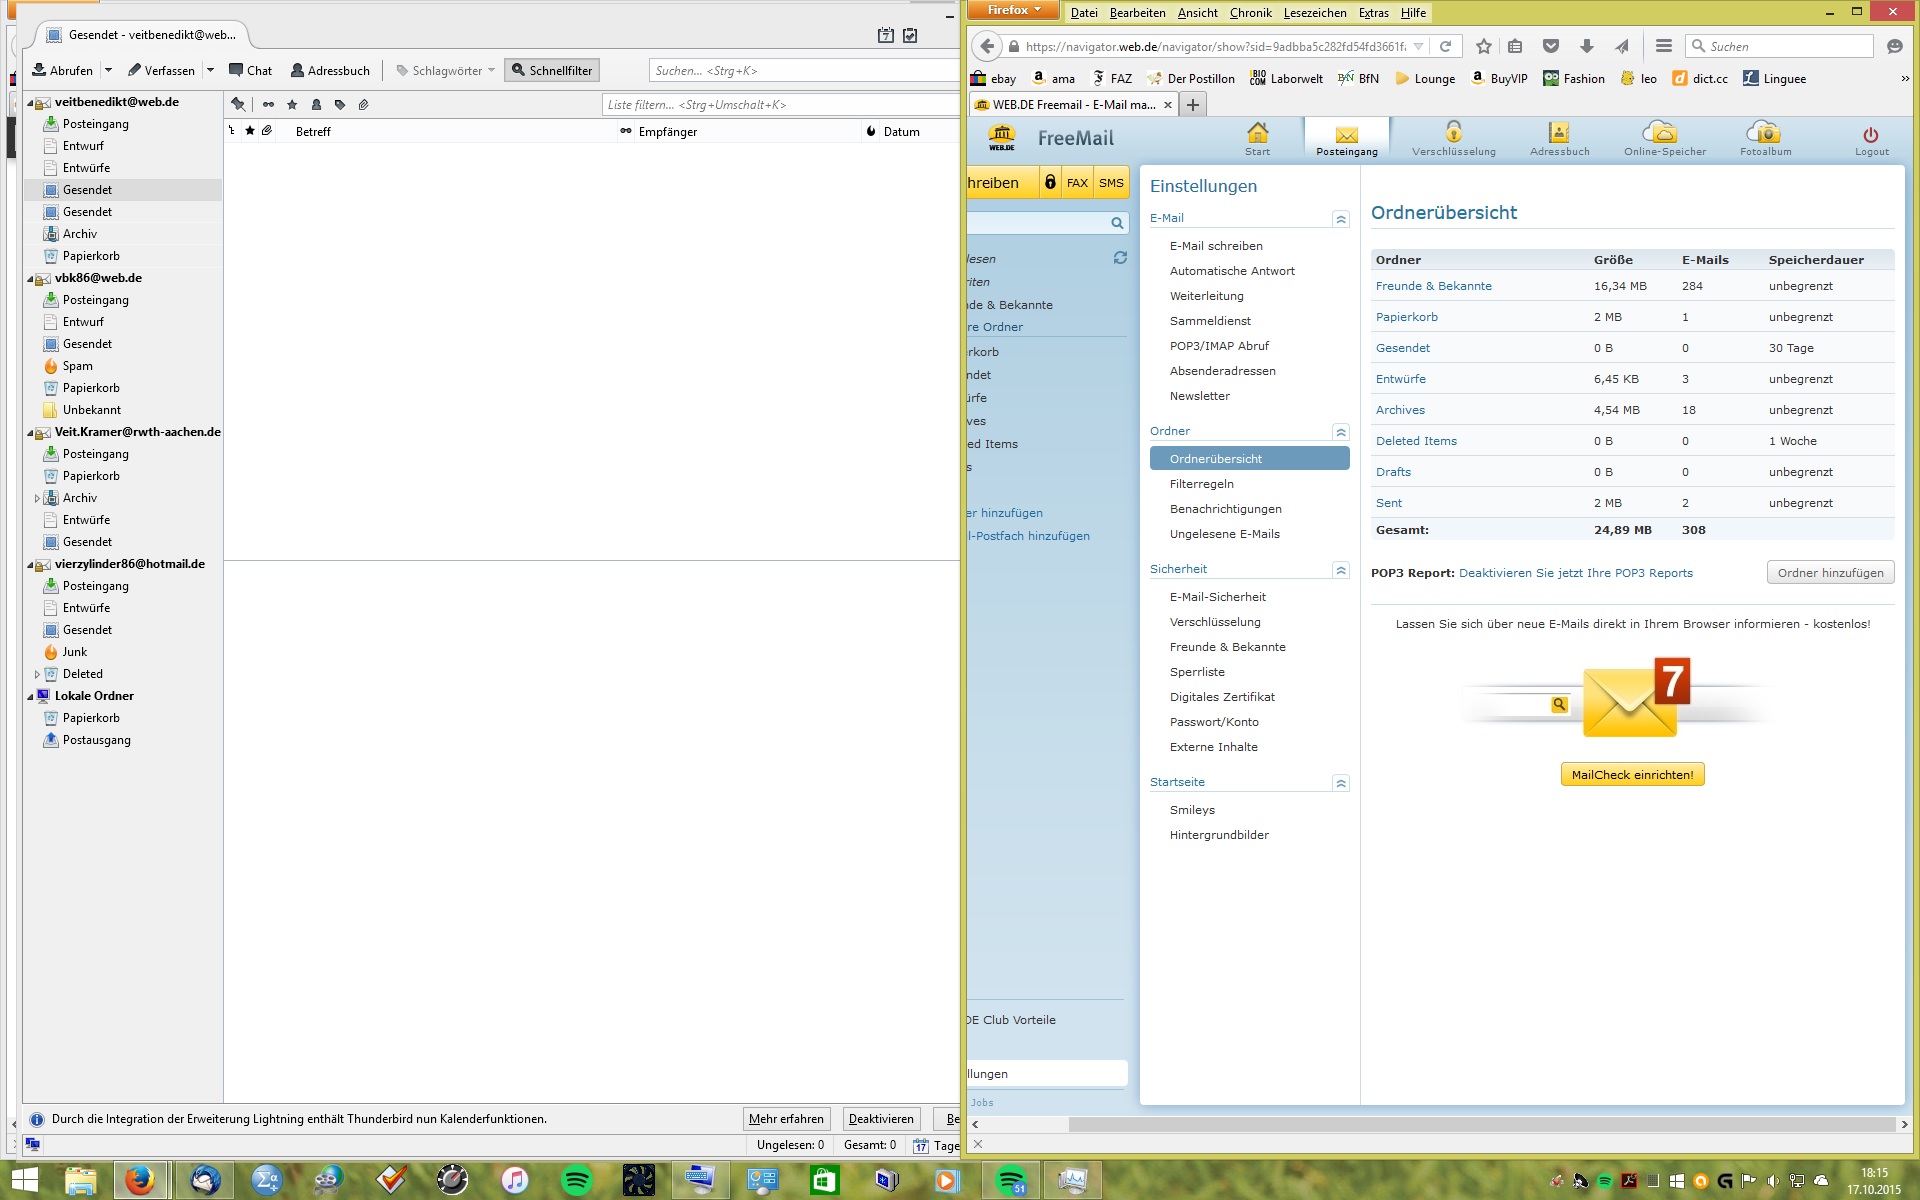The width and height of the screenshot is (1920, 1200).
Task: Collapse the vbk86@web.de account tree
Action: point(30,279)
